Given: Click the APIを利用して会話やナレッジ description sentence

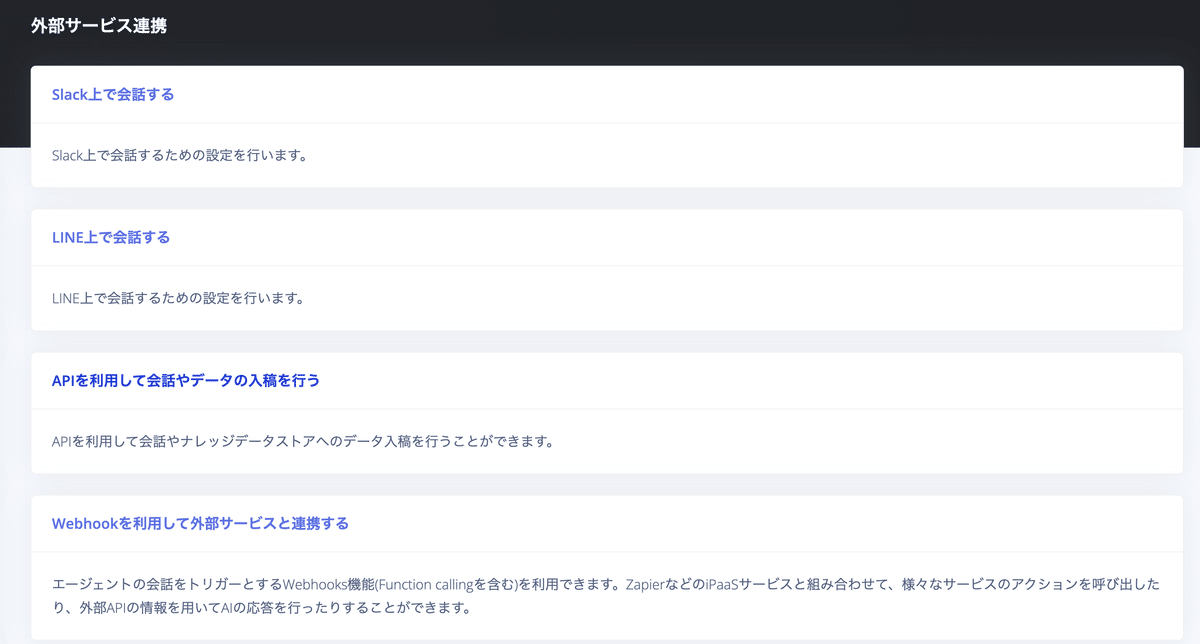Looking at the screenshot, I should pyautogui.click(x=303, y=441).
